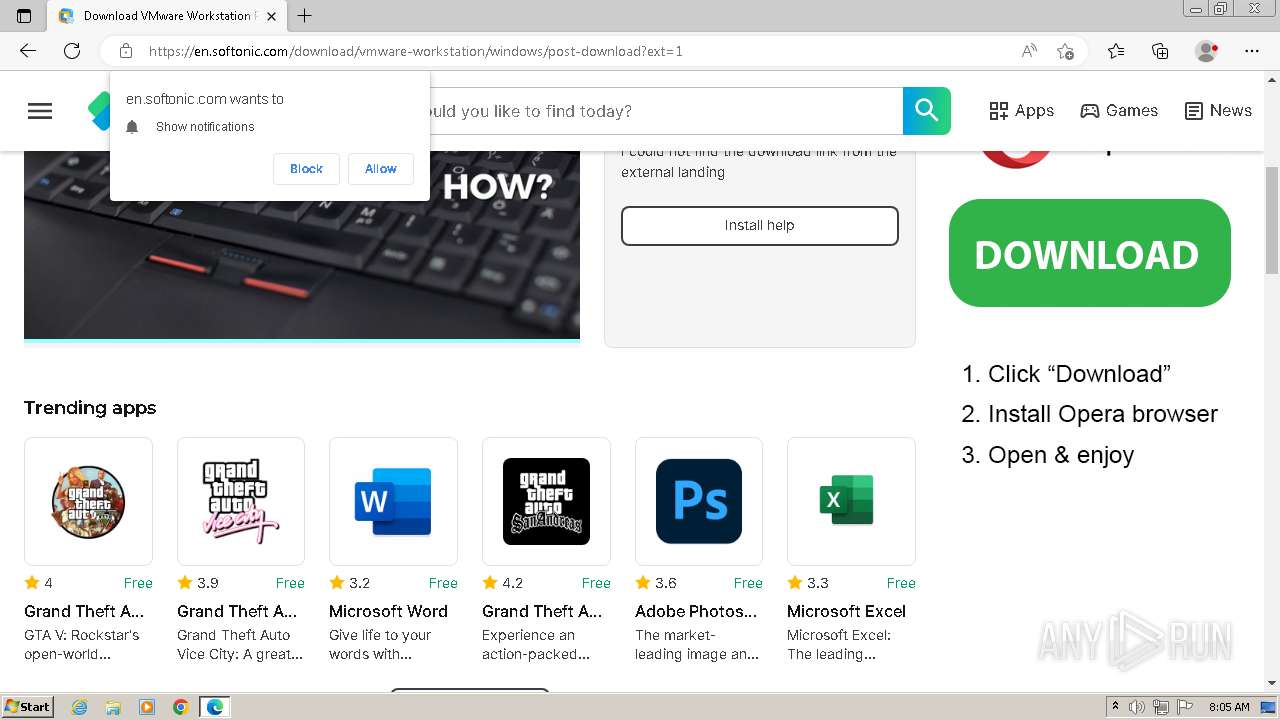Open the volume control tray icon
The image size is (1280, 720).
(1137, 707)
